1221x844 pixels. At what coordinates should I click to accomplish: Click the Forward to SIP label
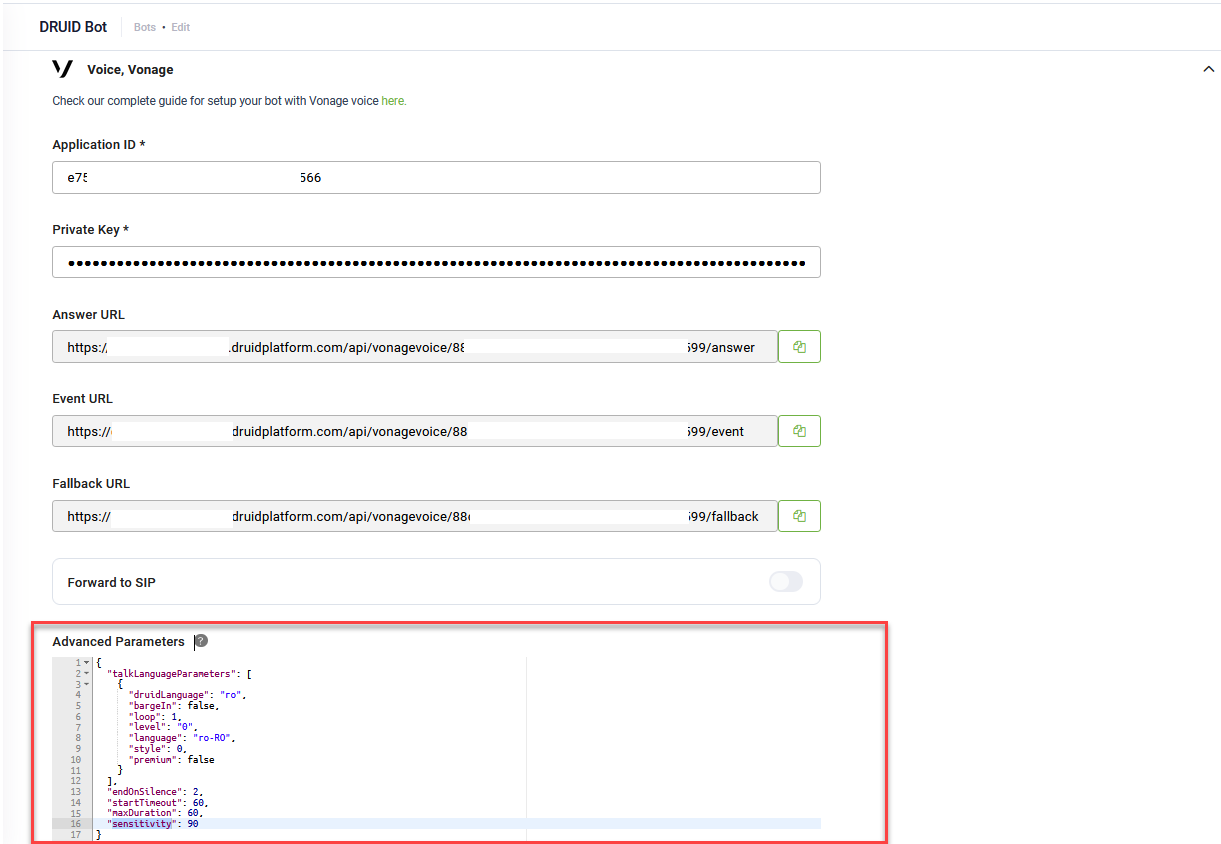pyautogui.click(x=111, y=582)
